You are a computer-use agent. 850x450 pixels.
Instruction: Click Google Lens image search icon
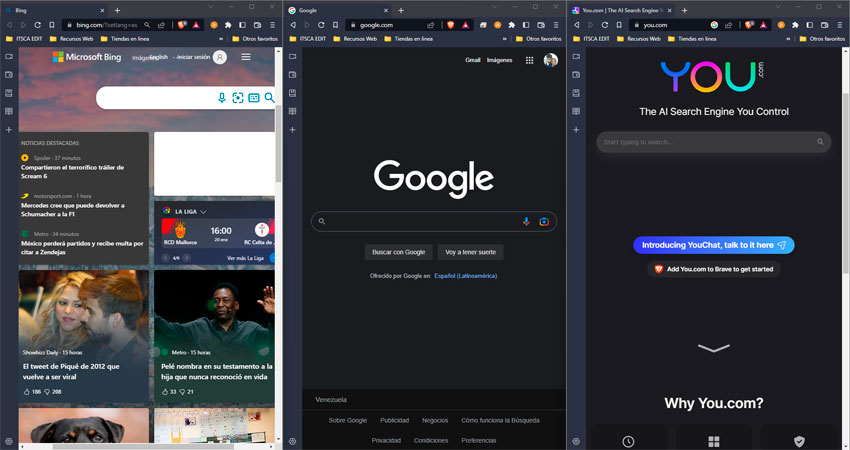[x=544, y=221]
